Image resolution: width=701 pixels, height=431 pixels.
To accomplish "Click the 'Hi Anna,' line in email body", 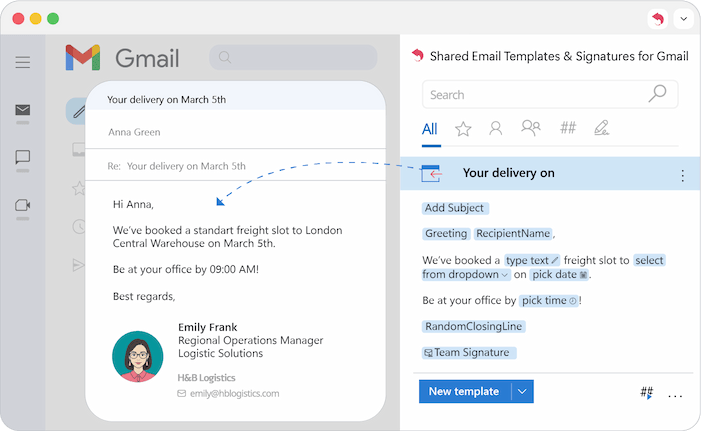I will [133, 205].
